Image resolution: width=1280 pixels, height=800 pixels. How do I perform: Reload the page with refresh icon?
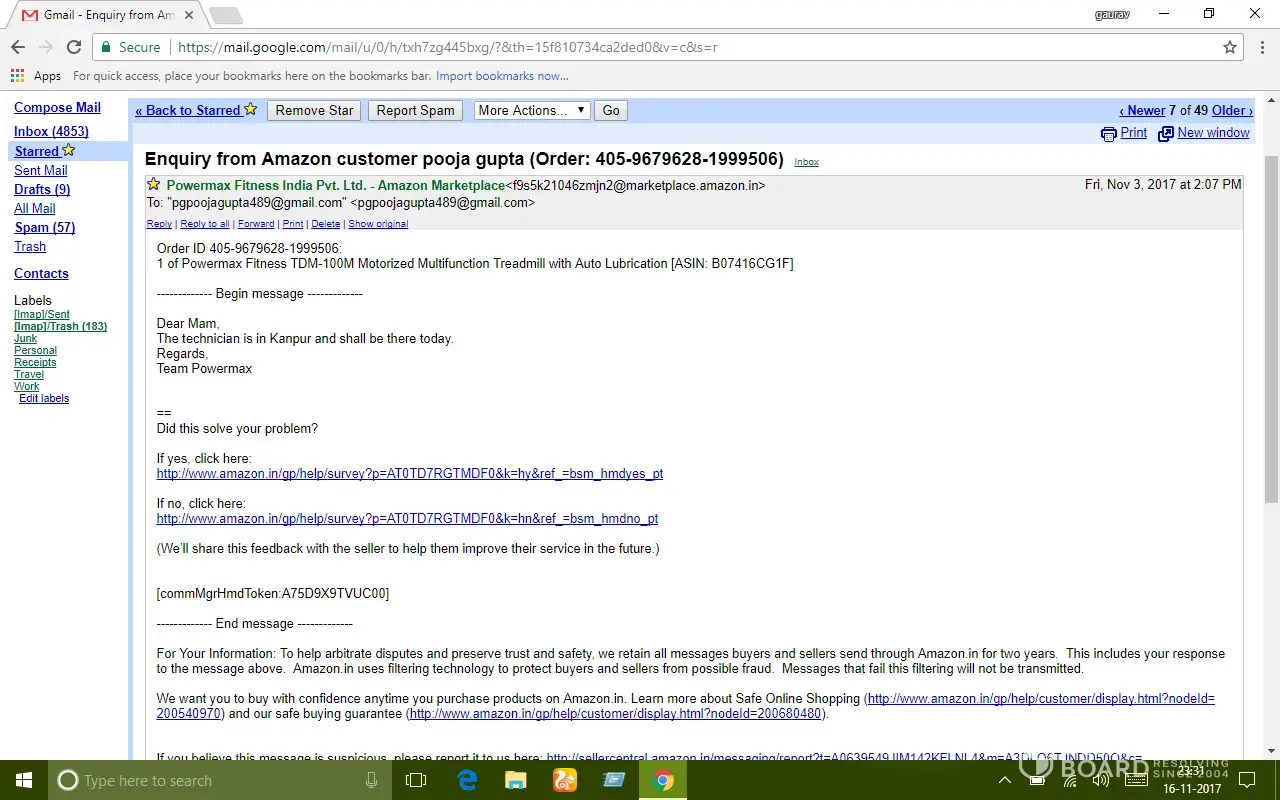click(x=74, y=47)
